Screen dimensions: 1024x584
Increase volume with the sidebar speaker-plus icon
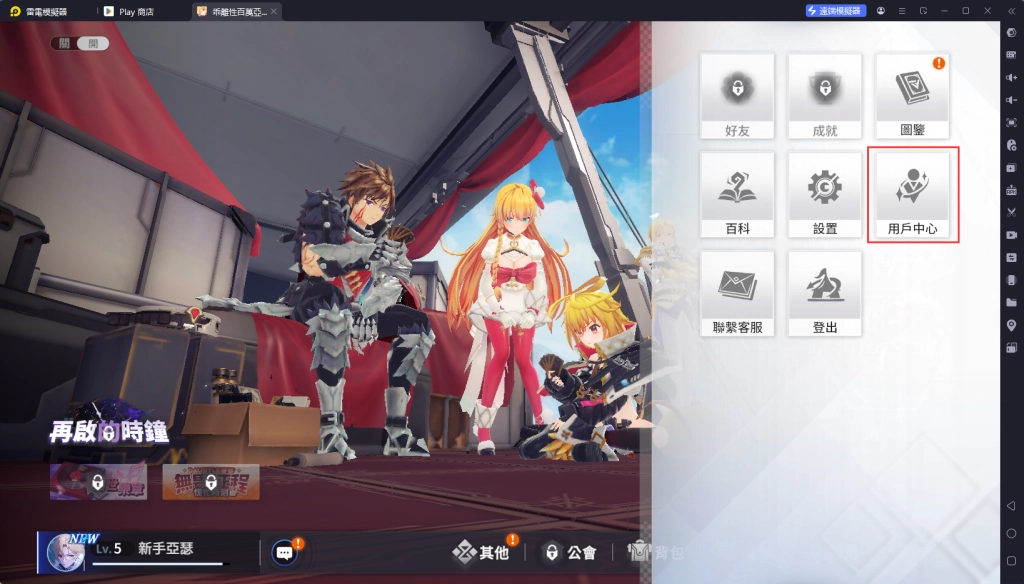point(1012,77)
